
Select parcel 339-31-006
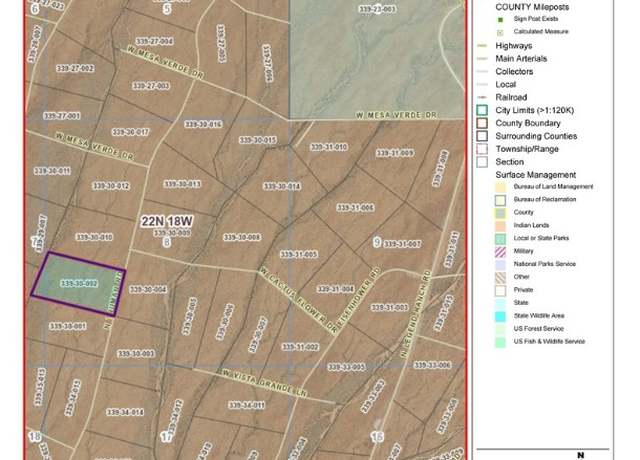[355, 208]
